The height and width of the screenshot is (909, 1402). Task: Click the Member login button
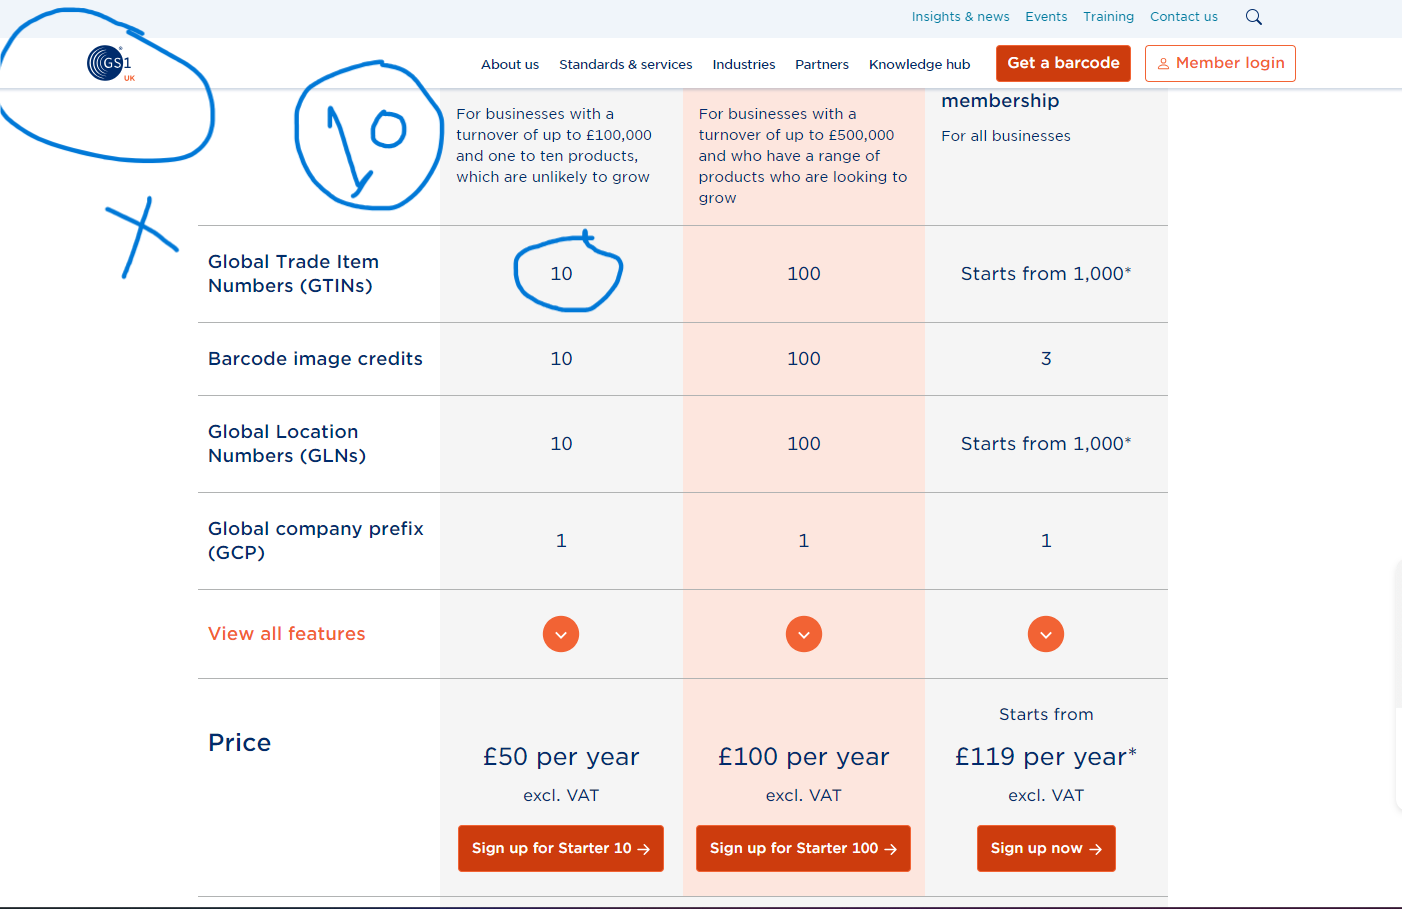tap(1220, 63)
